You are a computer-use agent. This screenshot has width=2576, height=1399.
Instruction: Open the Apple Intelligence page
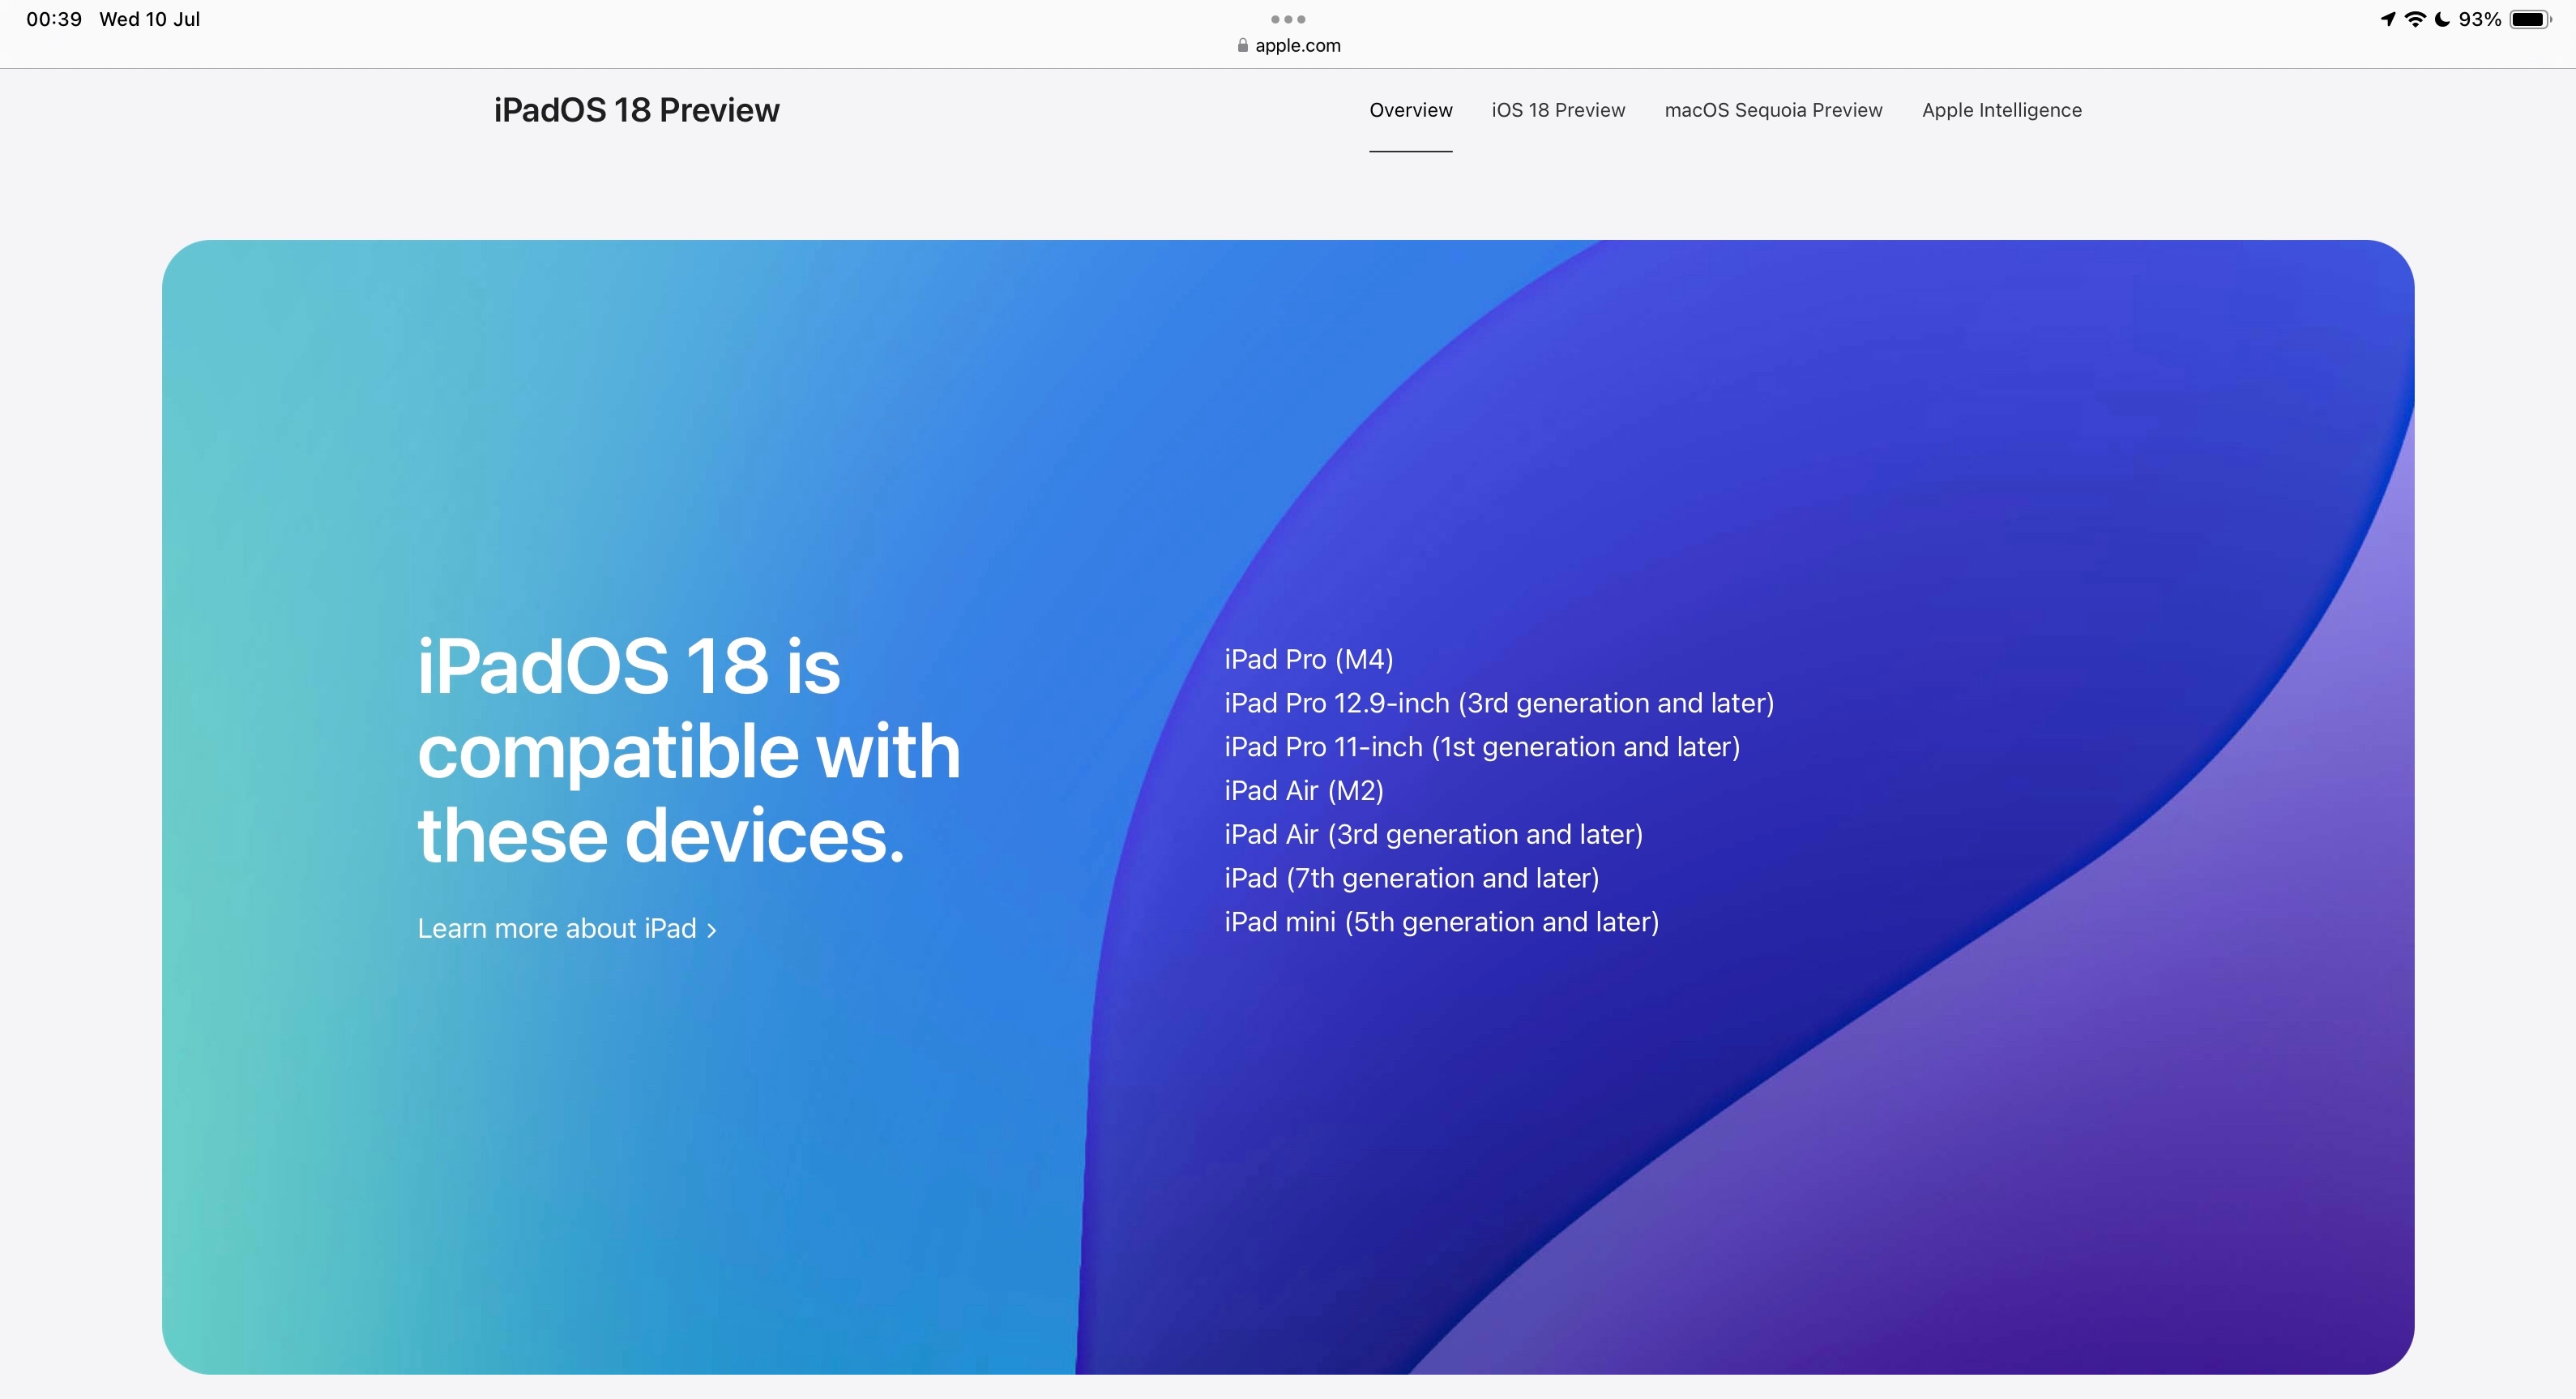pos(2001,110)
